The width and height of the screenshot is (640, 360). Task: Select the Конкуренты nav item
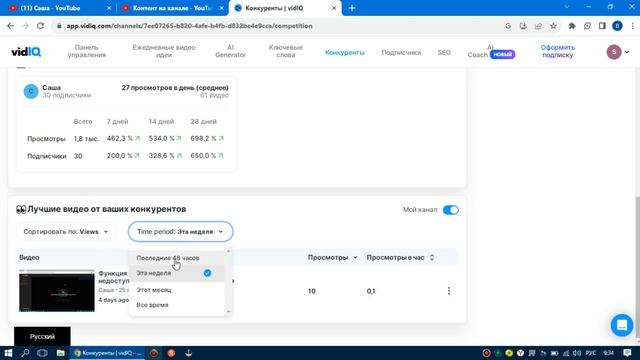click(x=344, y=53)
